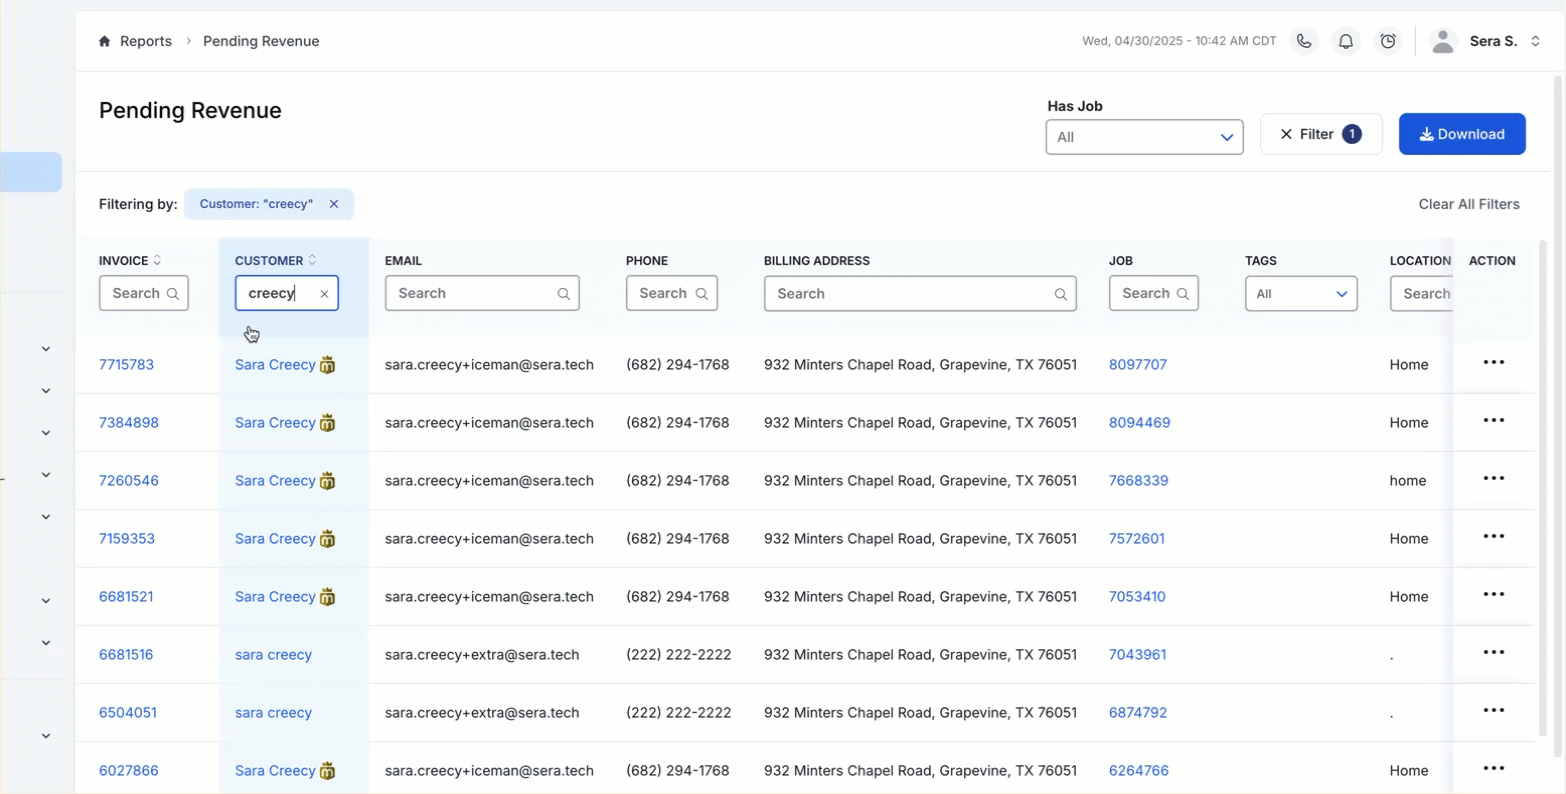Open the notifications bell
This screenshot has height=794, width=1566.
(x=1346, y=41)
